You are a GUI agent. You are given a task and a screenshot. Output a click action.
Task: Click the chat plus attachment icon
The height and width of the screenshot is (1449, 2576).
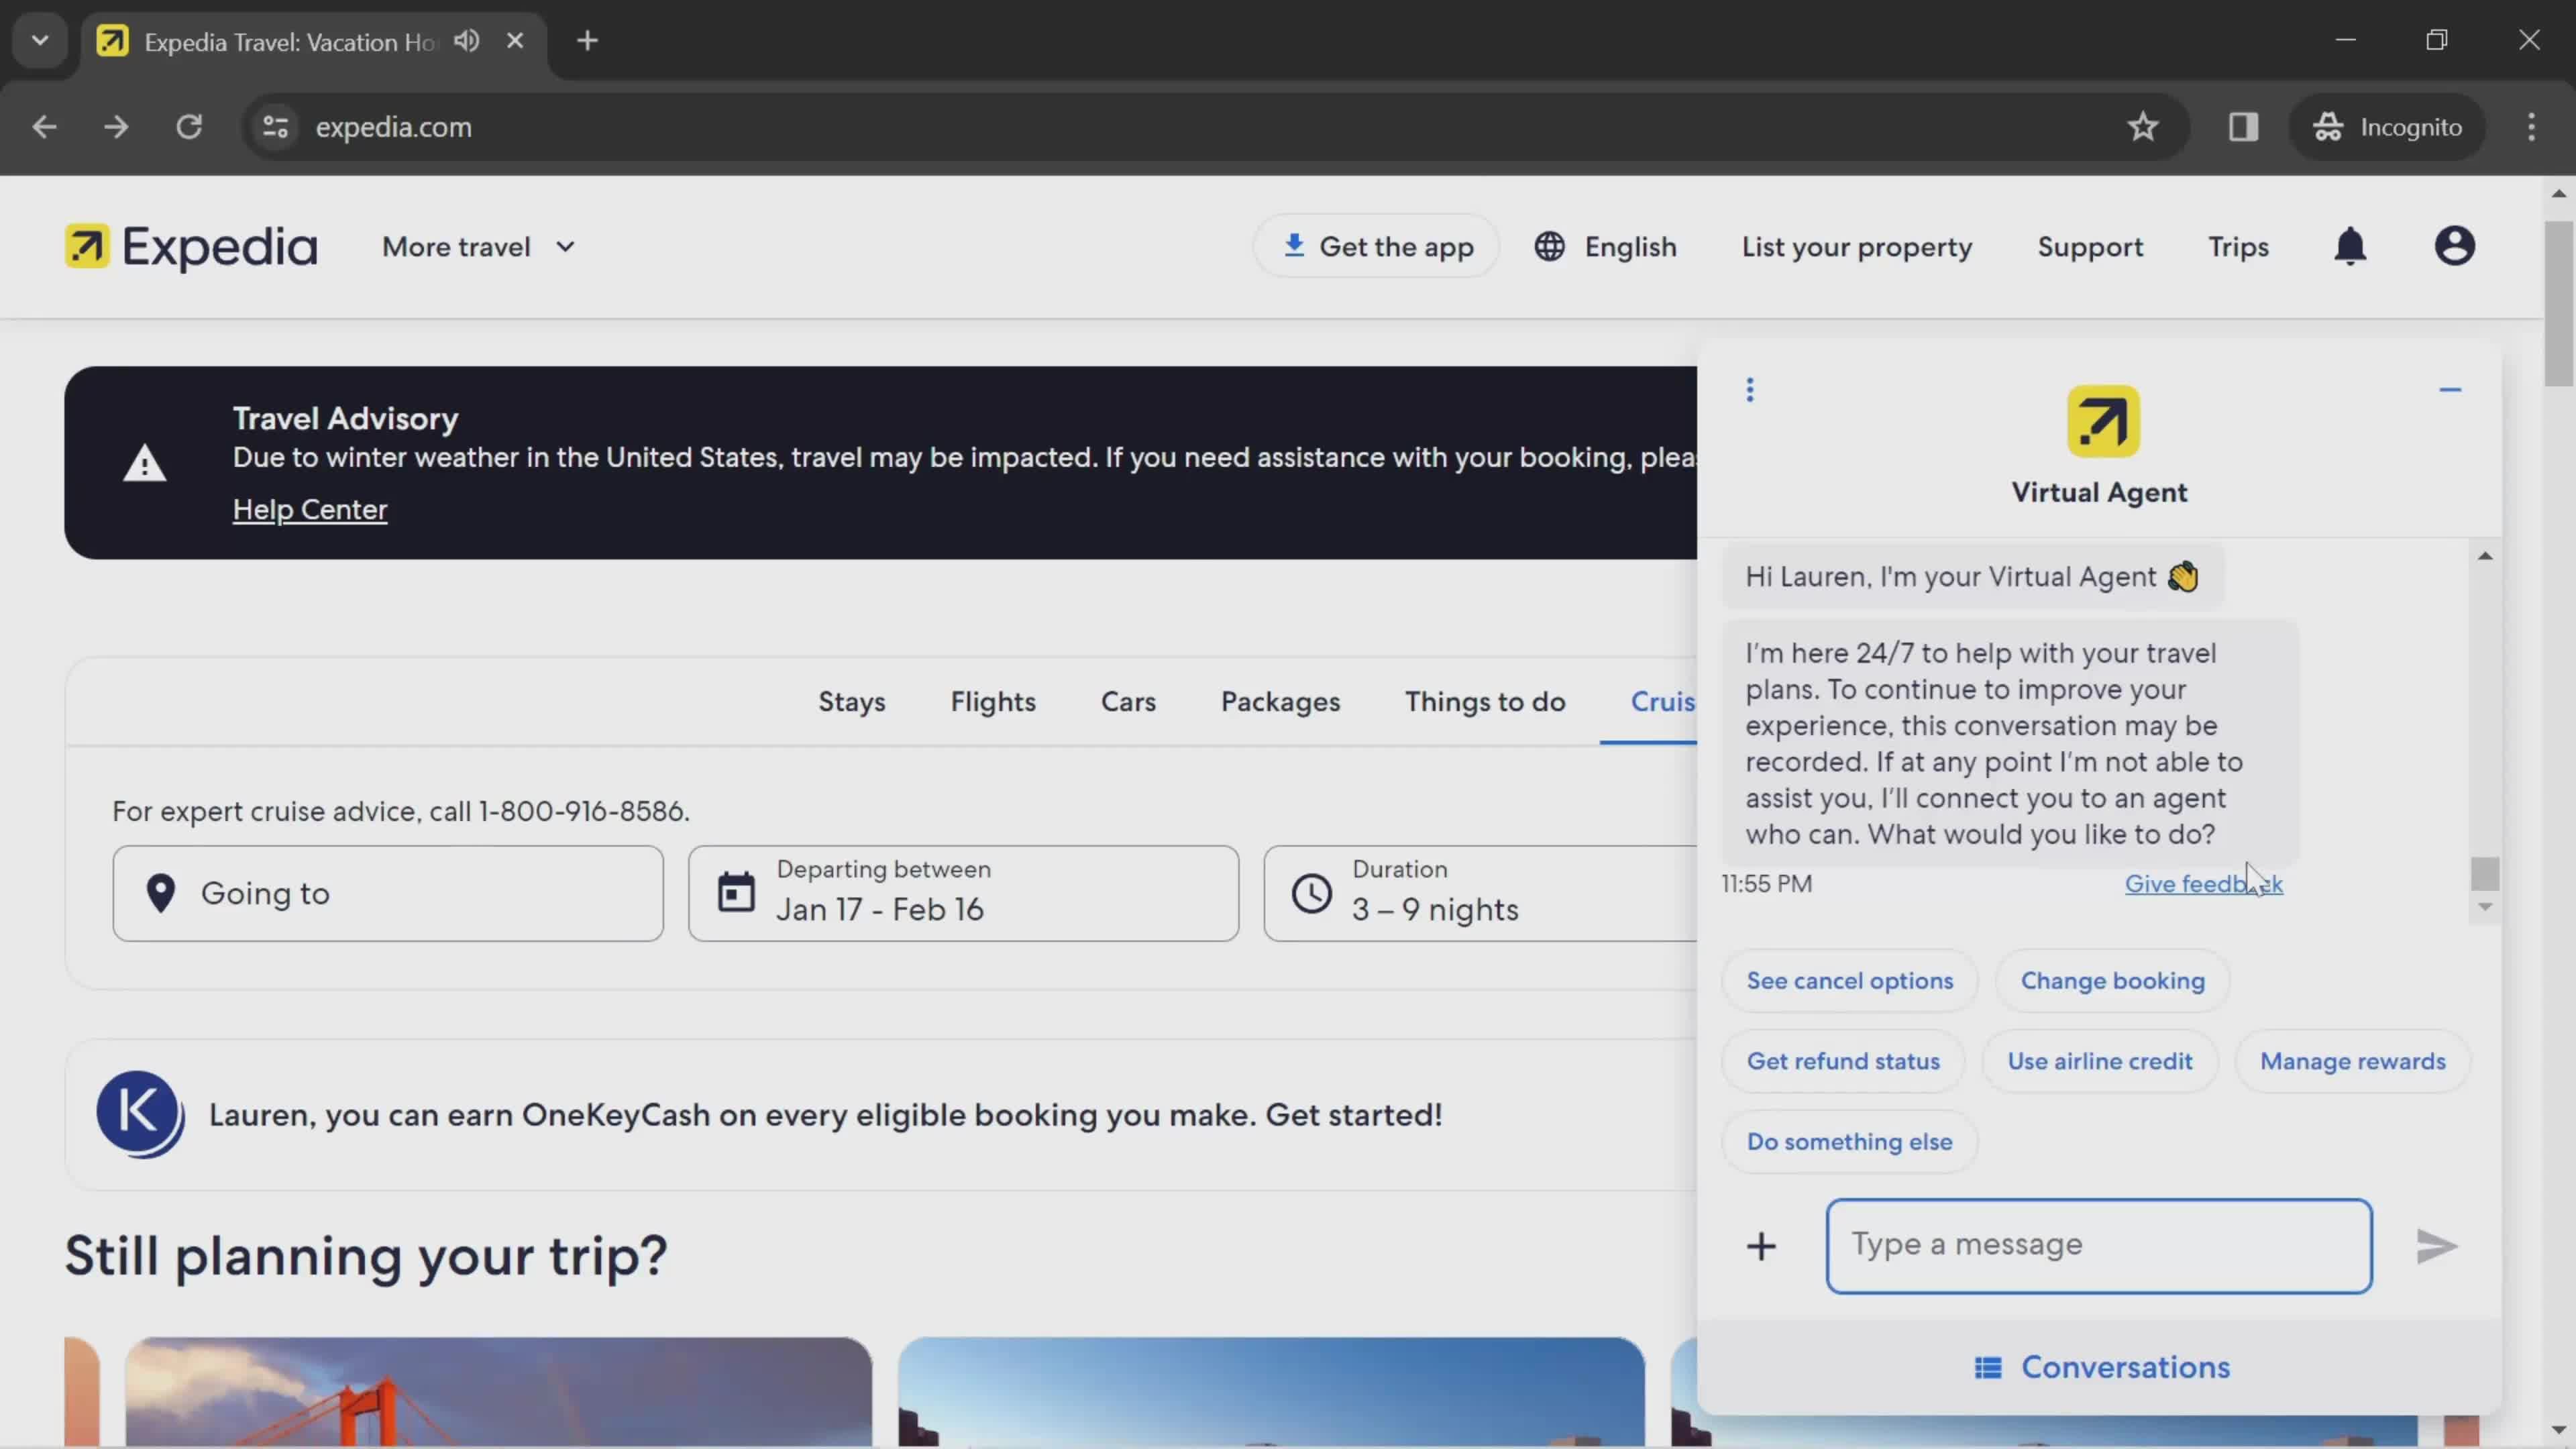tap(1761, 1246)
